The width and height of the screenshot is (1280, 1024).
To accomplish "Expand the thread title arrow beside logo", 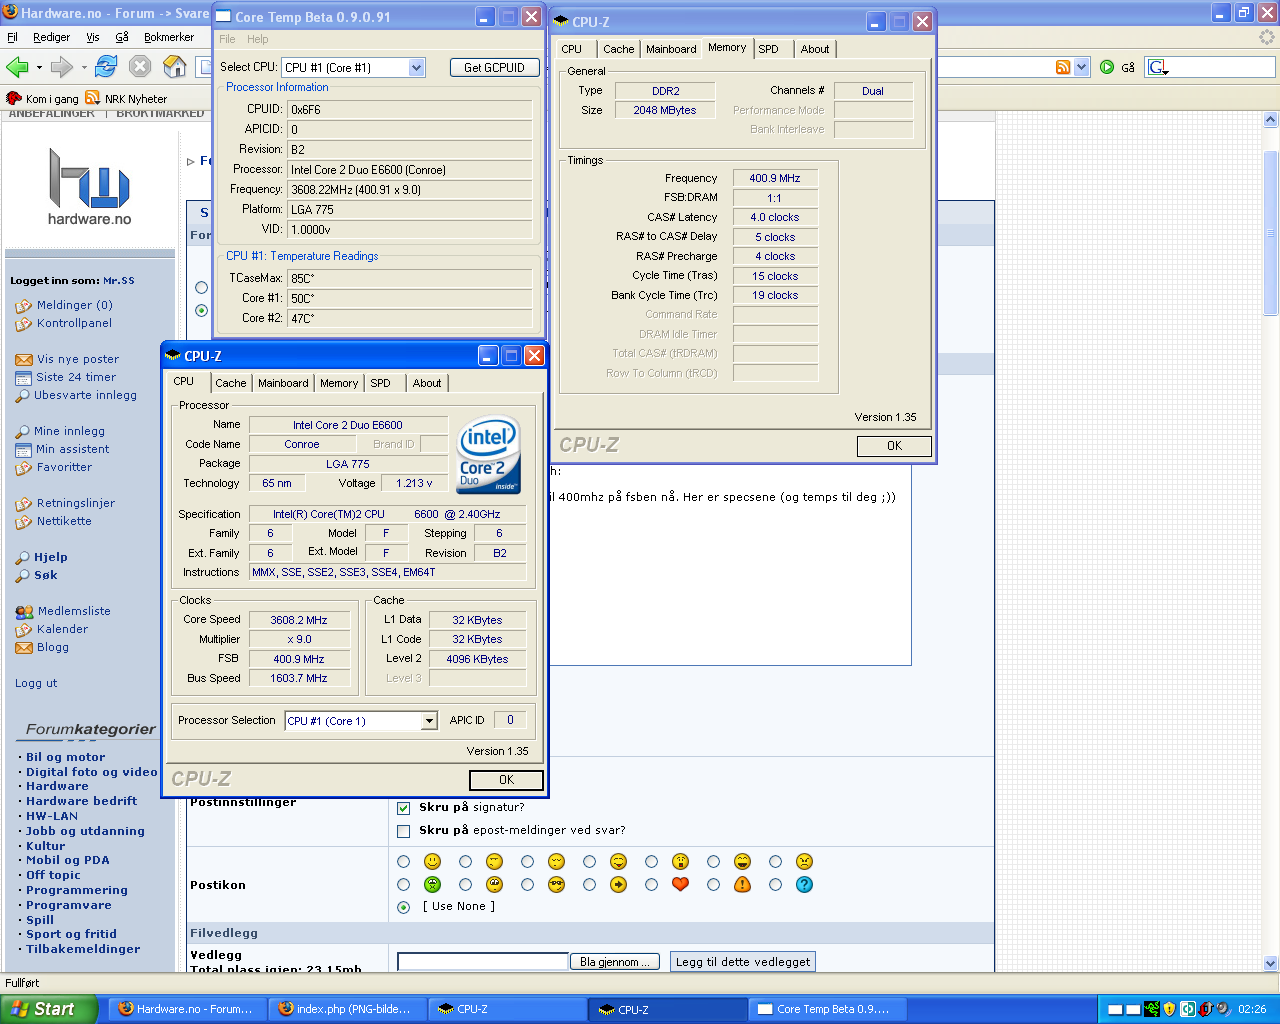I will click(x=191, y=161).
